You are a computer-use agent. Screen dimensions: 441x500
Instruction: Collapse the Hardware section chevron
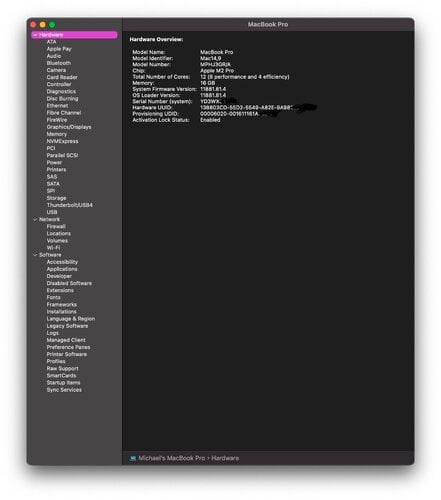pyautogui.click(x=35, y=35)
